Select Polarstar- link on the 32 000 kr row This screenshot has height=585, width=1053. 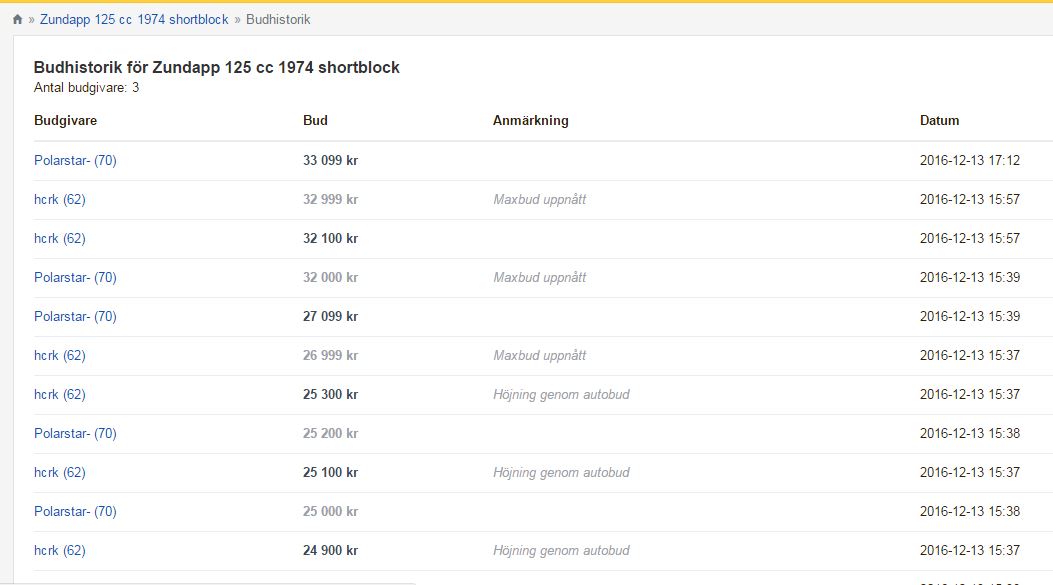[75, 277]
